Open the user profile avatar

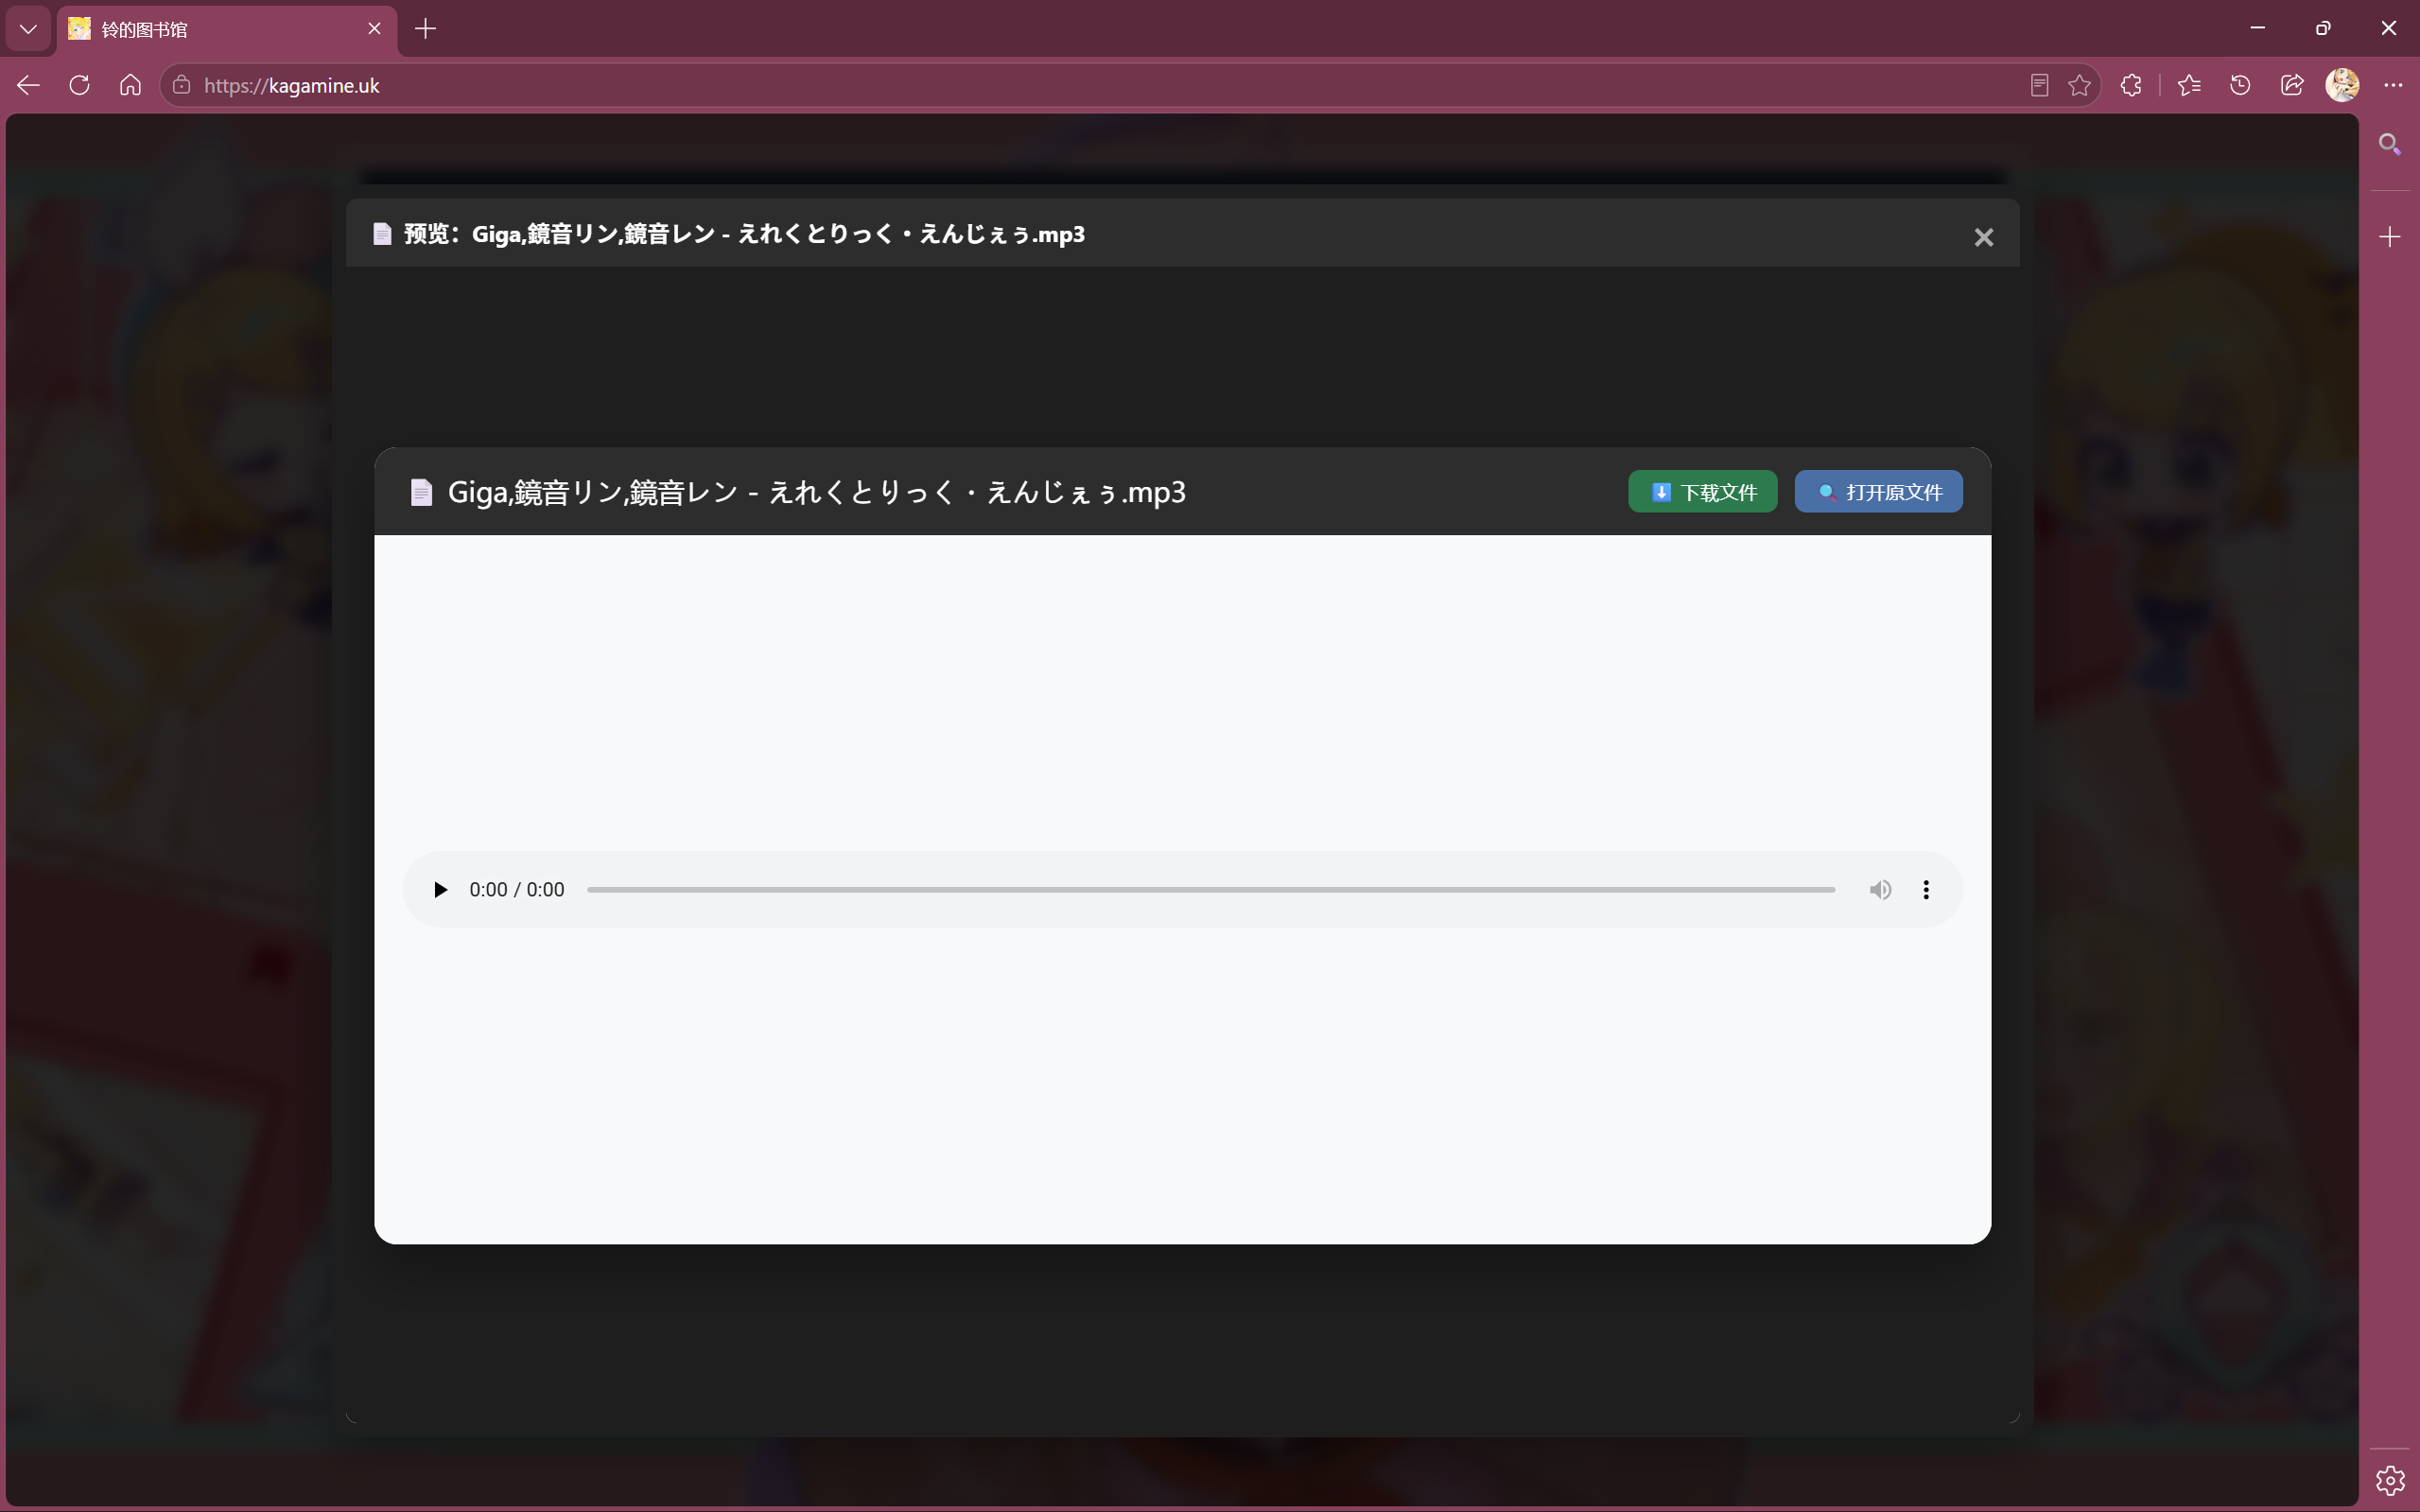(2342, 85)
